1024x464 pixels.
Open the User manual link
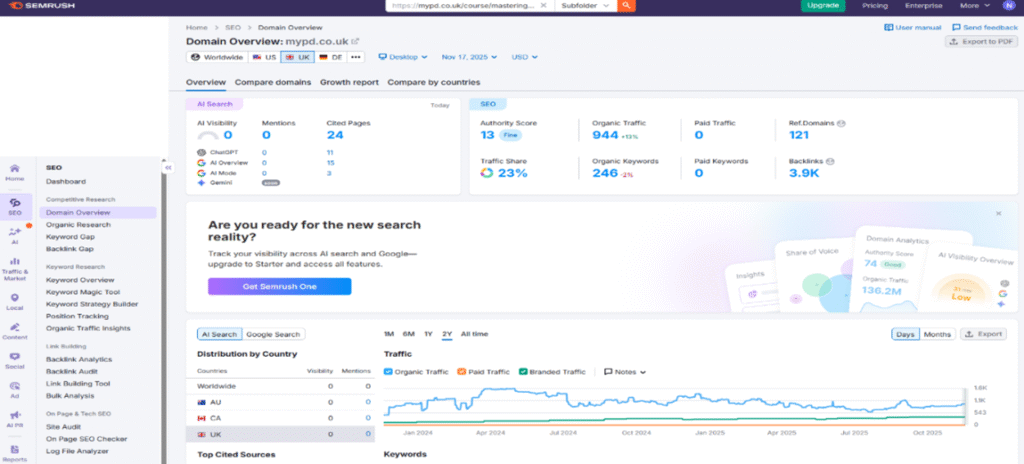(912, 27)
